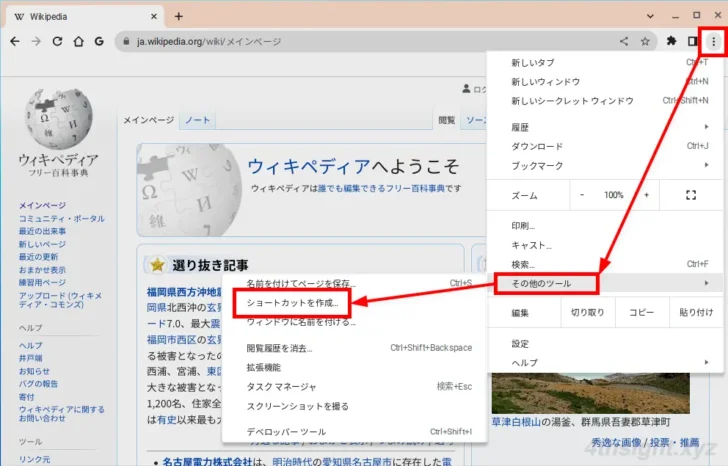Go back with the browser back arrow
728x466 pixels.
click(x=15, y=41)
